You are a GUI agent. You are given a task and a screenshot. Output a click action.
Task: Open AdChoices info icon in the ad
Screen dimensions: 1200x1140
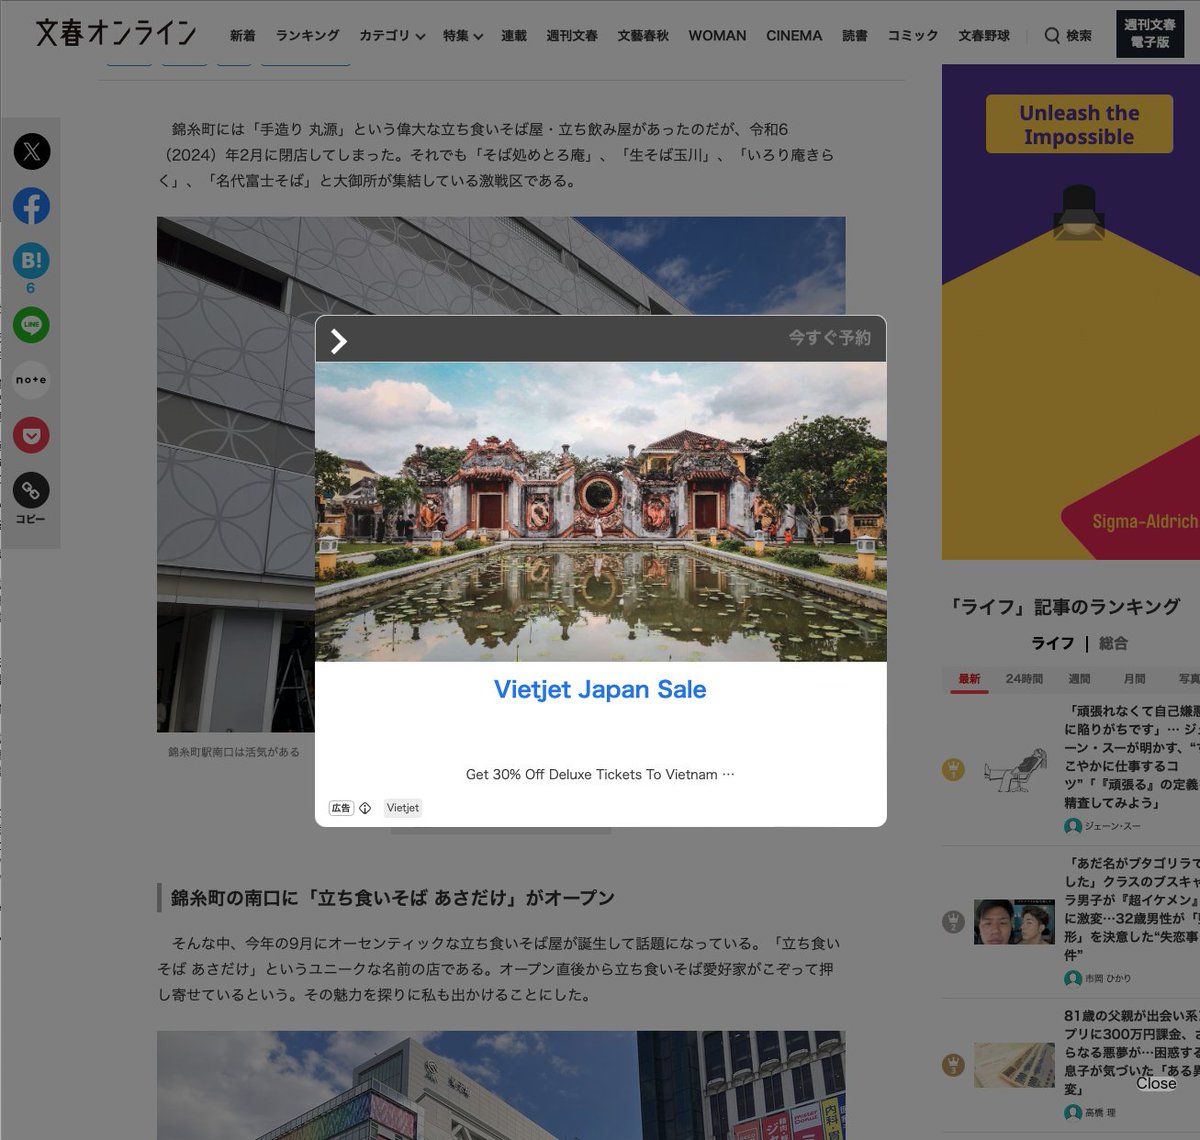click(365, 808)
